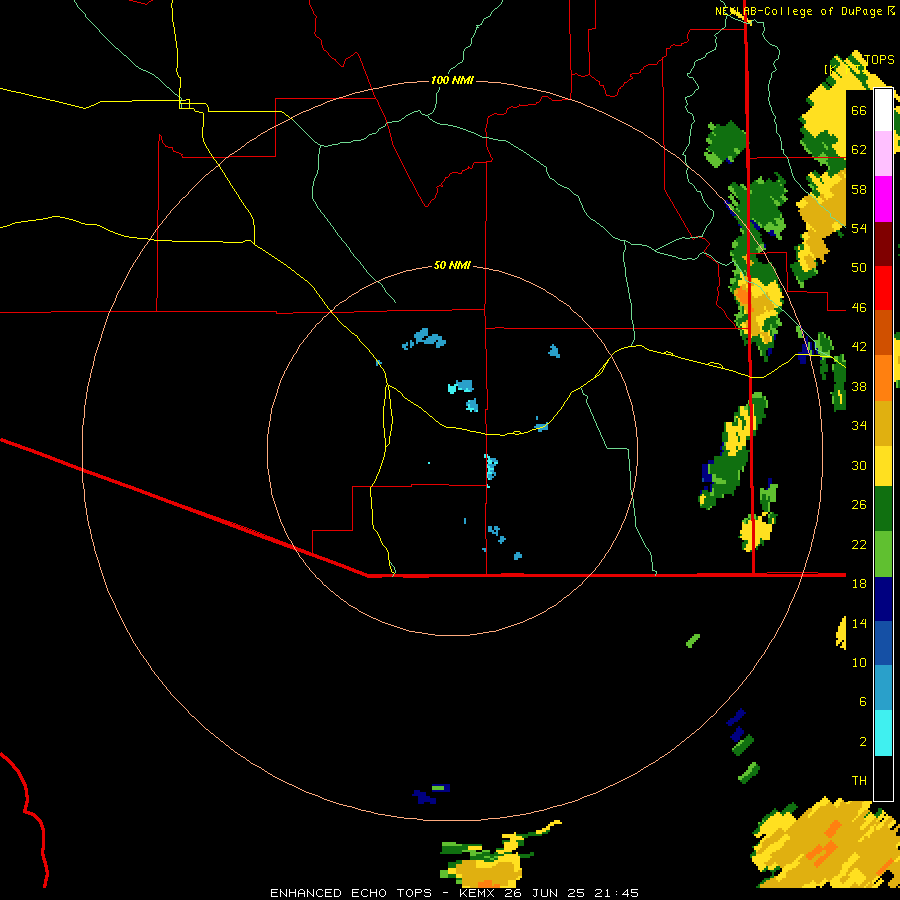Image resolution: width=900 pixels, height=900 pixels.
Task: Click the 'TOPS' legend title
Action: coord(879,60)
